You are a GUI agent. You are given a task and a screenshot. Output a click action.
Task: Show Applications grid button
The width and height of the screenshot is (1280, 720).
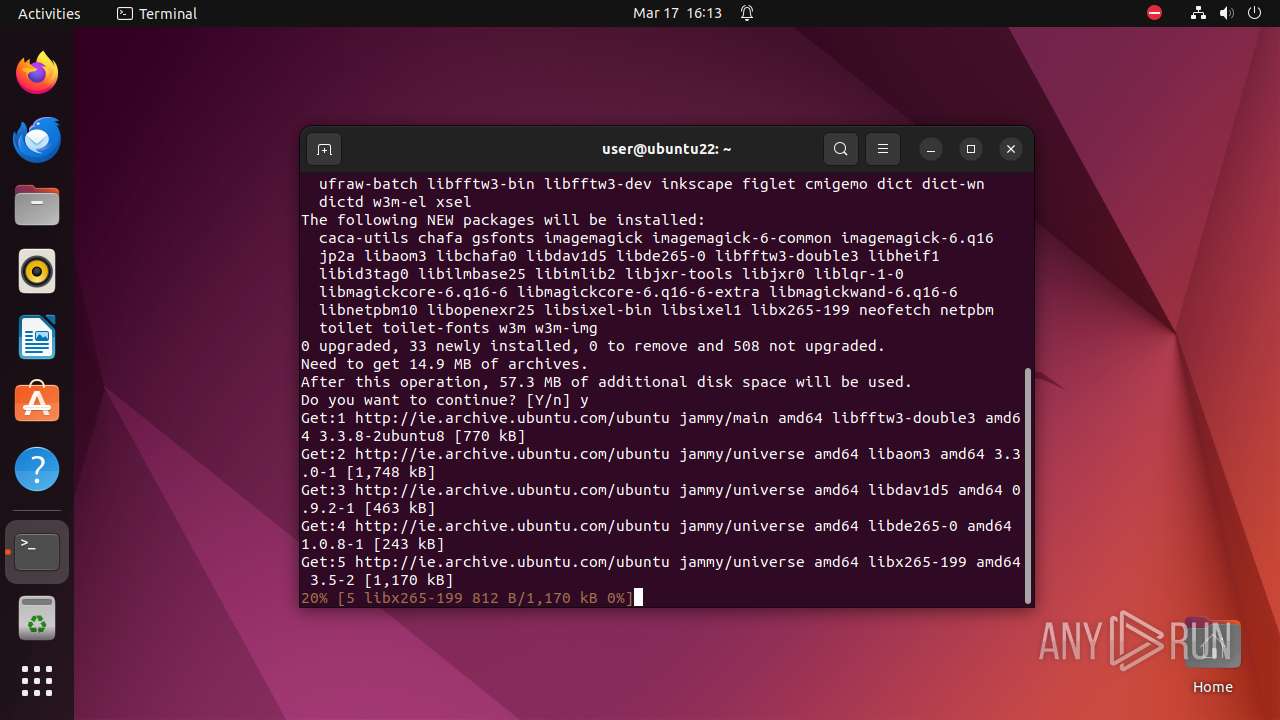[37, 681]
